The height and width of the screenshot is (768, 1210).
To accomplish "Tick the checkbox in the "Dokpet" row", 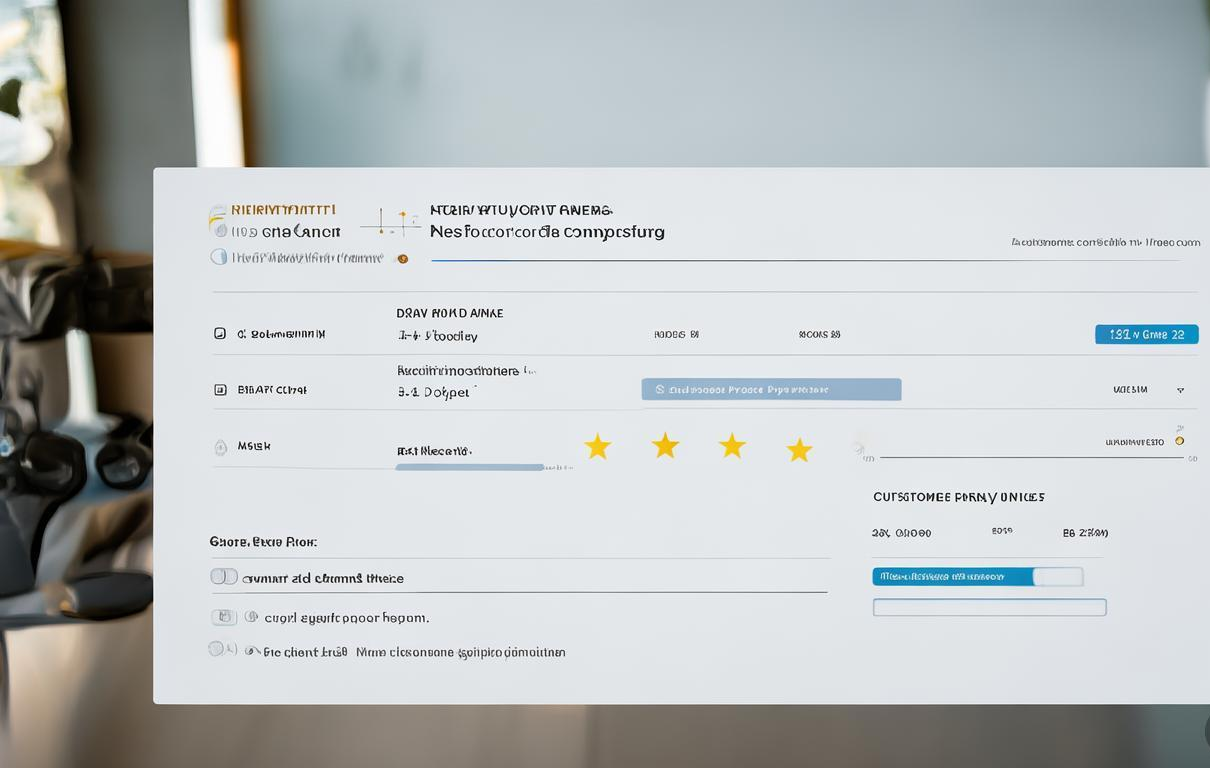I will [220, 389].
